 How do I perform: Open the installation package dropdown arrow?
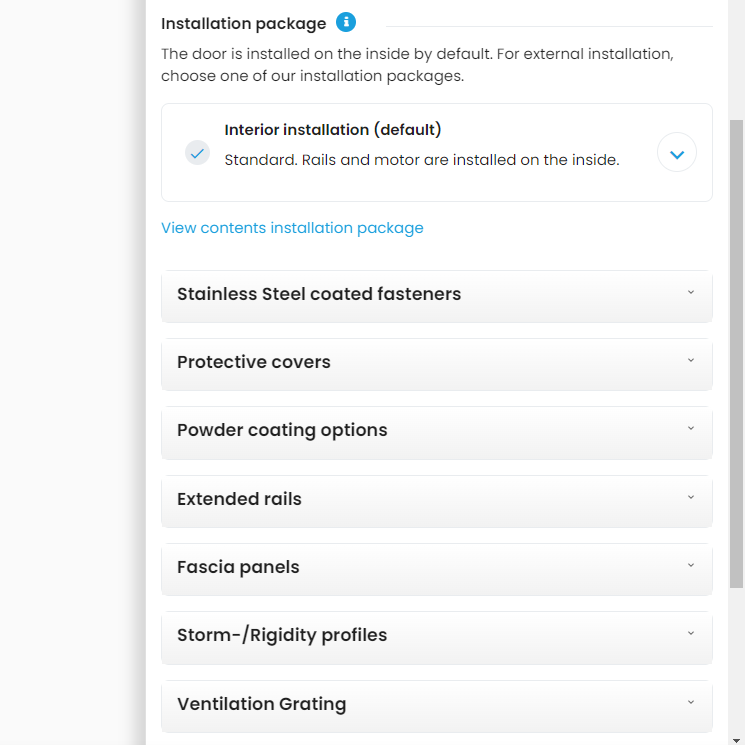click(677, 153)
